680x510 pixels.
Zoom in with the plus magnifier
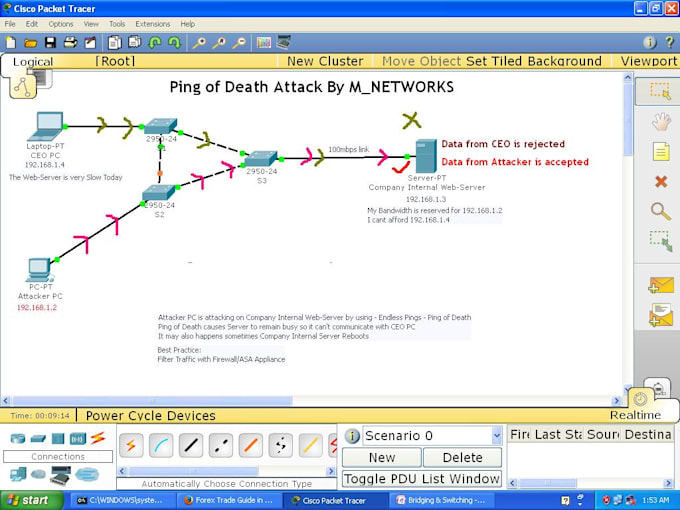pos(199,42)
